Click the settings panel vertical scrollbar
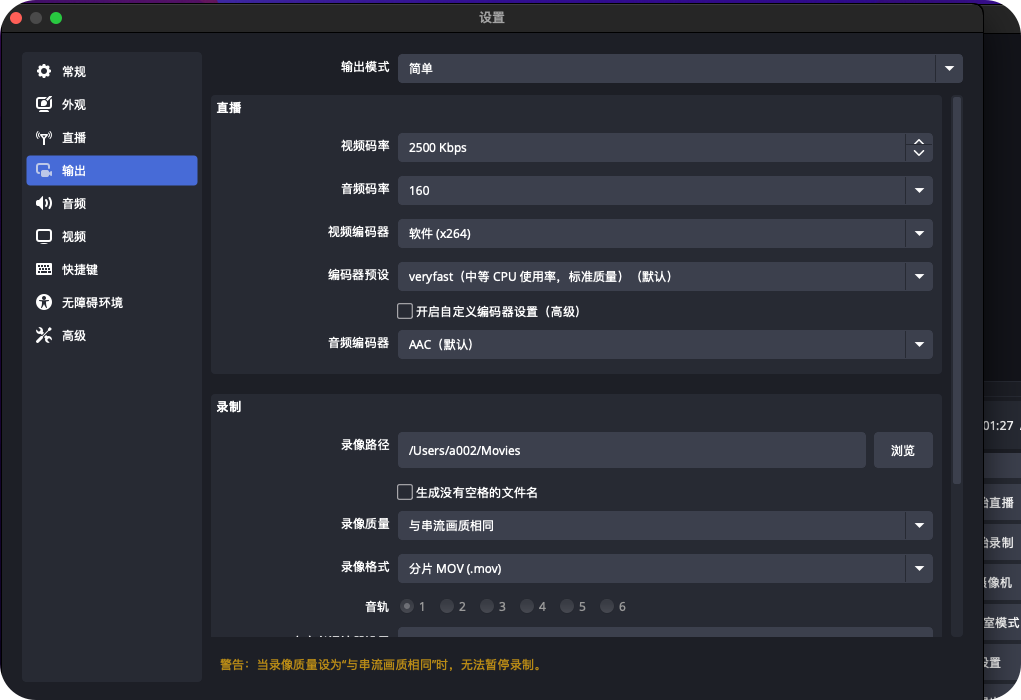The height and width of the screenshot is (700, 1021). (x=957, y=290)
